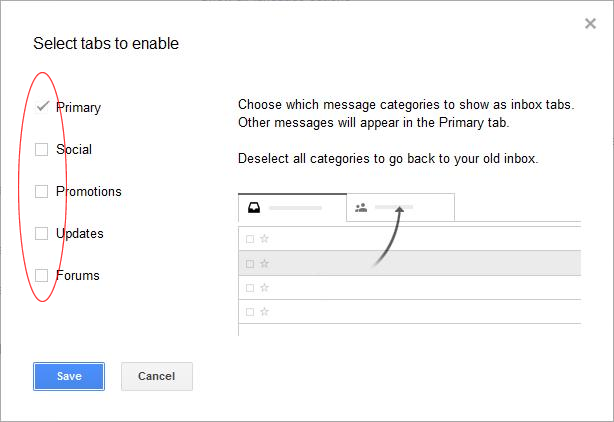Click the inbox tray icon in preview
This screenshot has width=614, height=422.
click(255, 208)
